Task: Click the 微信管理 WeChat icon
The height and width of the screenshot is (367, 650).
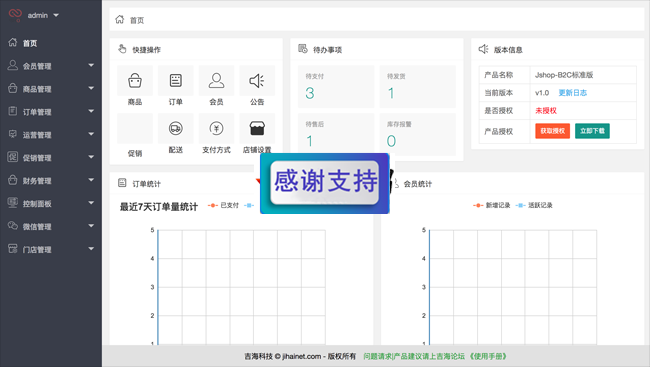Action: 13,226
